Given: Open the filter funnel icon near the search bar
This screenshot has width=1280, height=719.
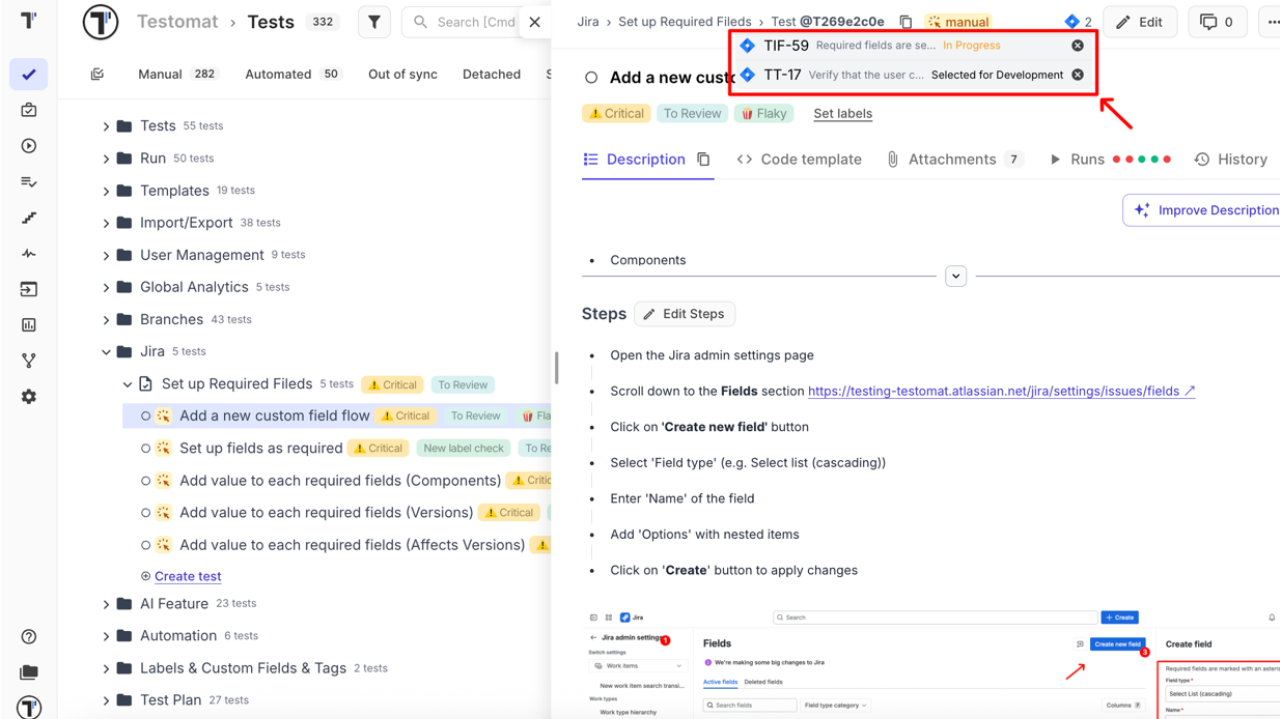Looking at the screenshot, I should click(374, 21).
